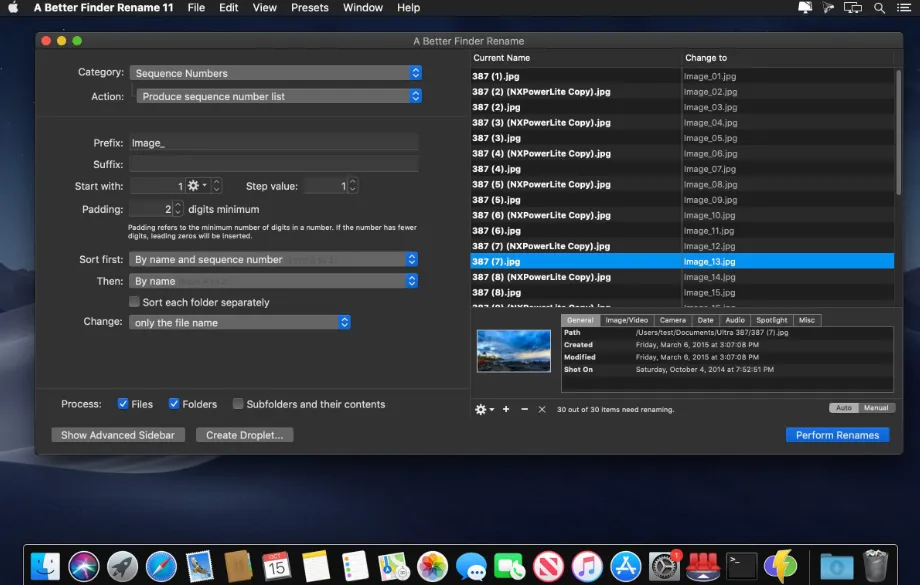920x585 pixels.
Task: Click the Suffix input field
Action: tap(273, 164)
